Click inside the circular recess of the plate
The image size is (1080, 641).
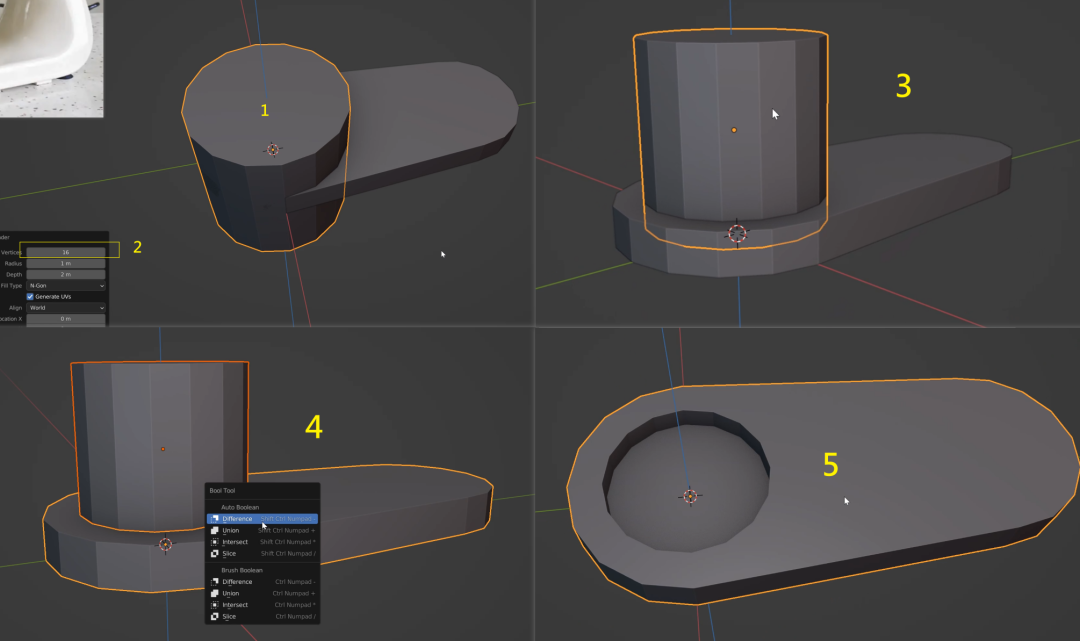(x=689, y=482)
